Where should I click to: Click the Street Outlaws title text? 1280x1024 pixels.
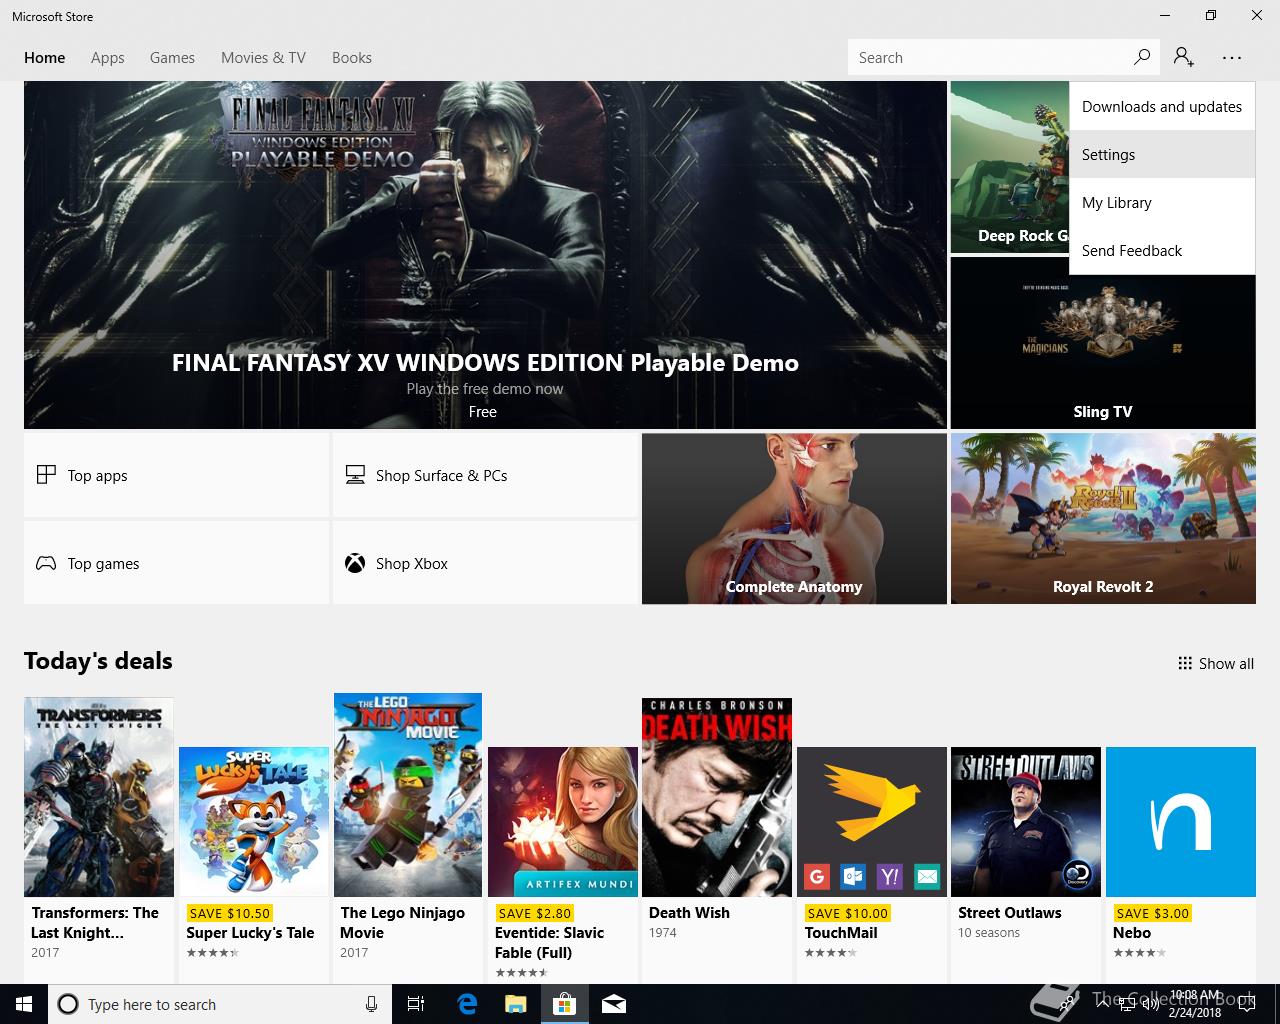tap(1010, 913)
